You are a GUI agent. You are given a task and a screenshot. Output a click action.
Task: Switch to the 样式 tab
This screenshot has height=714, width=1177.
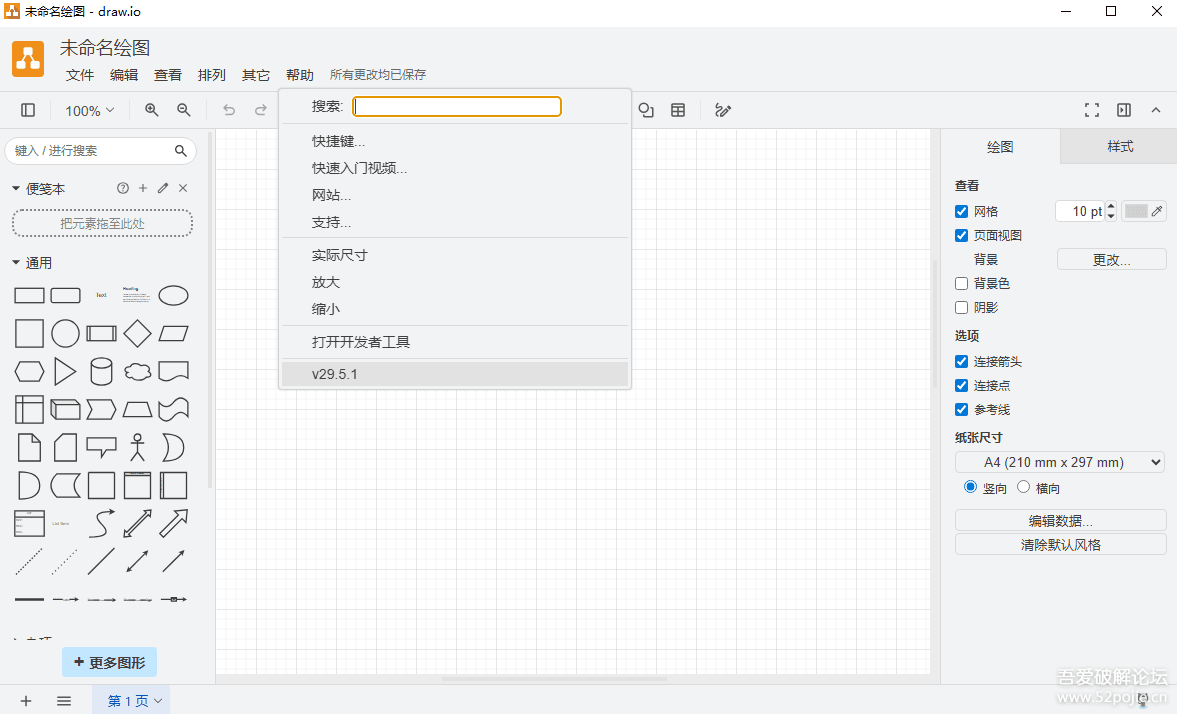point(1119,147)
